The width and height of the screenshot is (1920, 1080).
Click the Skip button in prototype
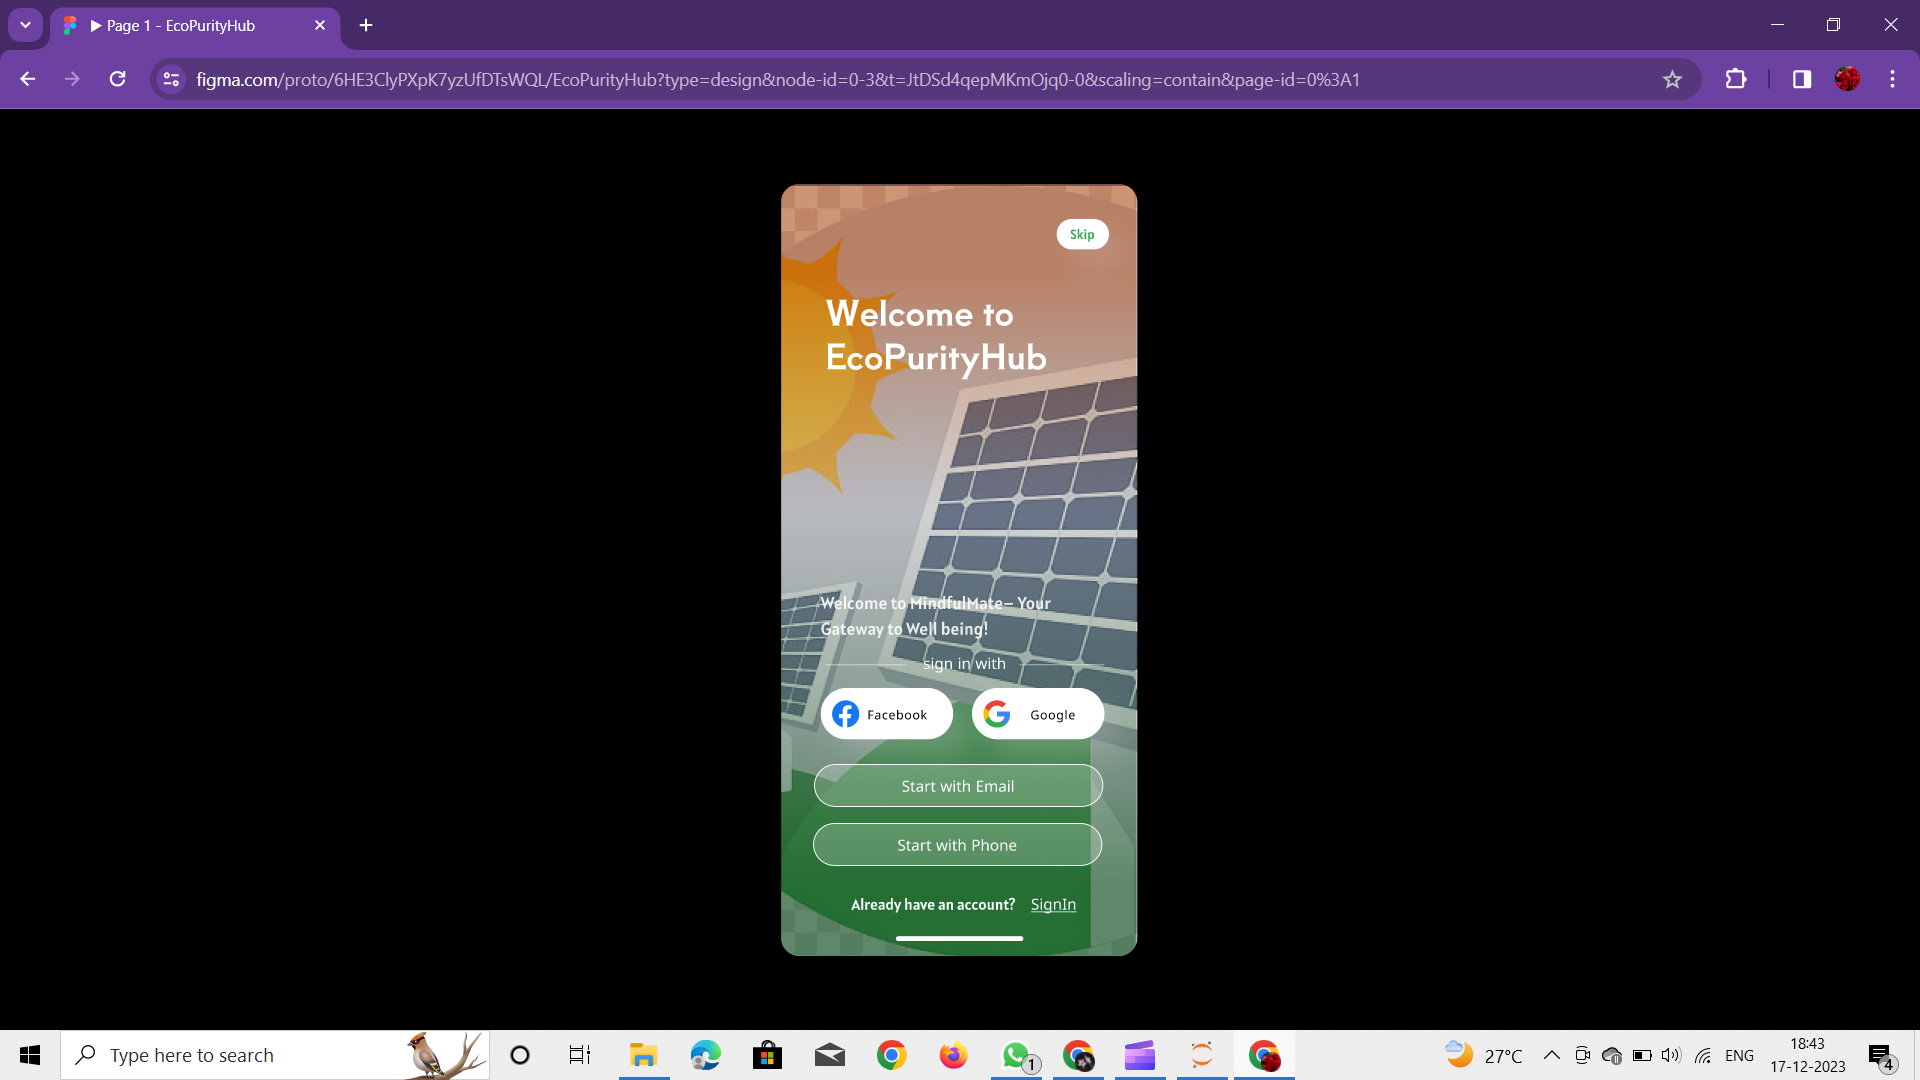tap(1082, 234)
